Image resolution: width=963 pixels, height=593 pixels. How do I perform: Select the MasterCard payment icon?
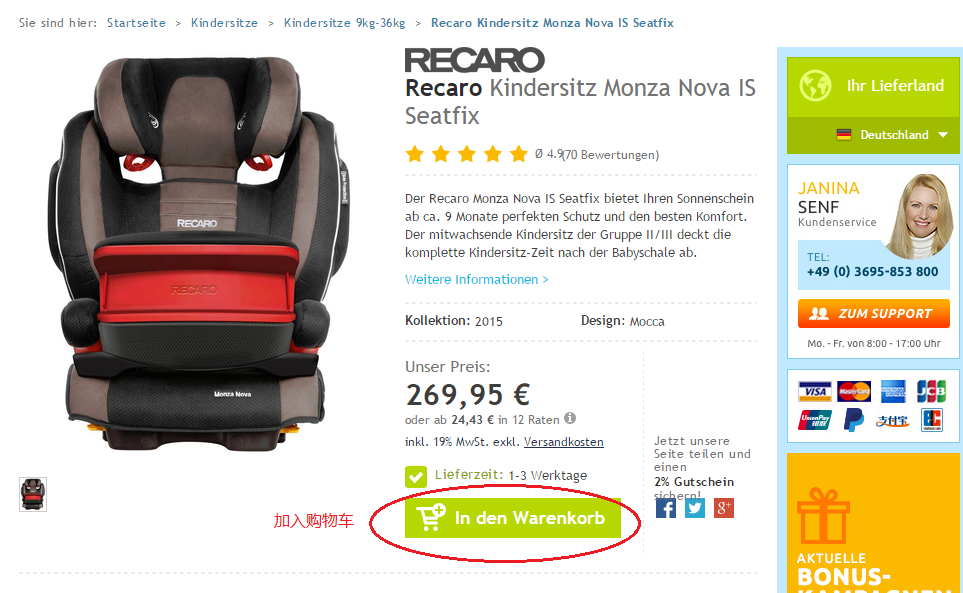tap(854, 392)
